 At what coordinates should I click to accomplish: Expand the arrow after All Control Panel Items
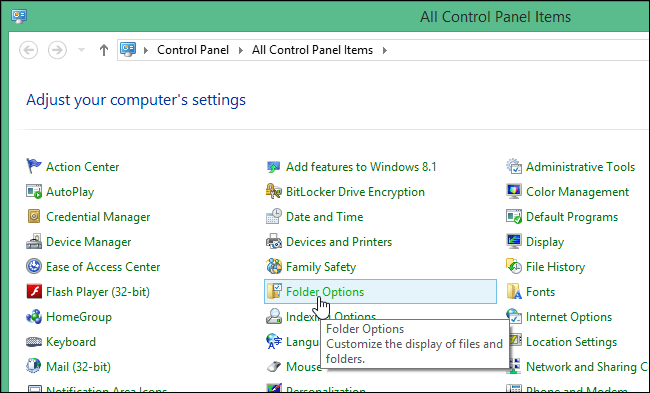coord(385,51)
